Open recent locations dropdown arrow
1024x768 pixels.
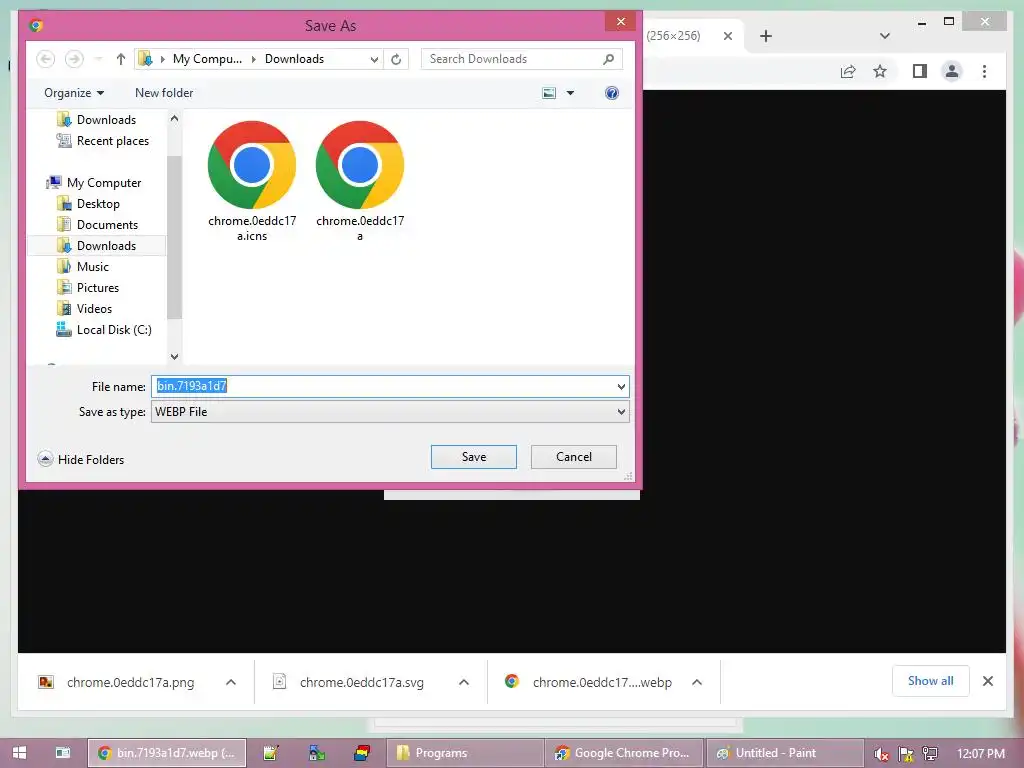click(98, 59)
